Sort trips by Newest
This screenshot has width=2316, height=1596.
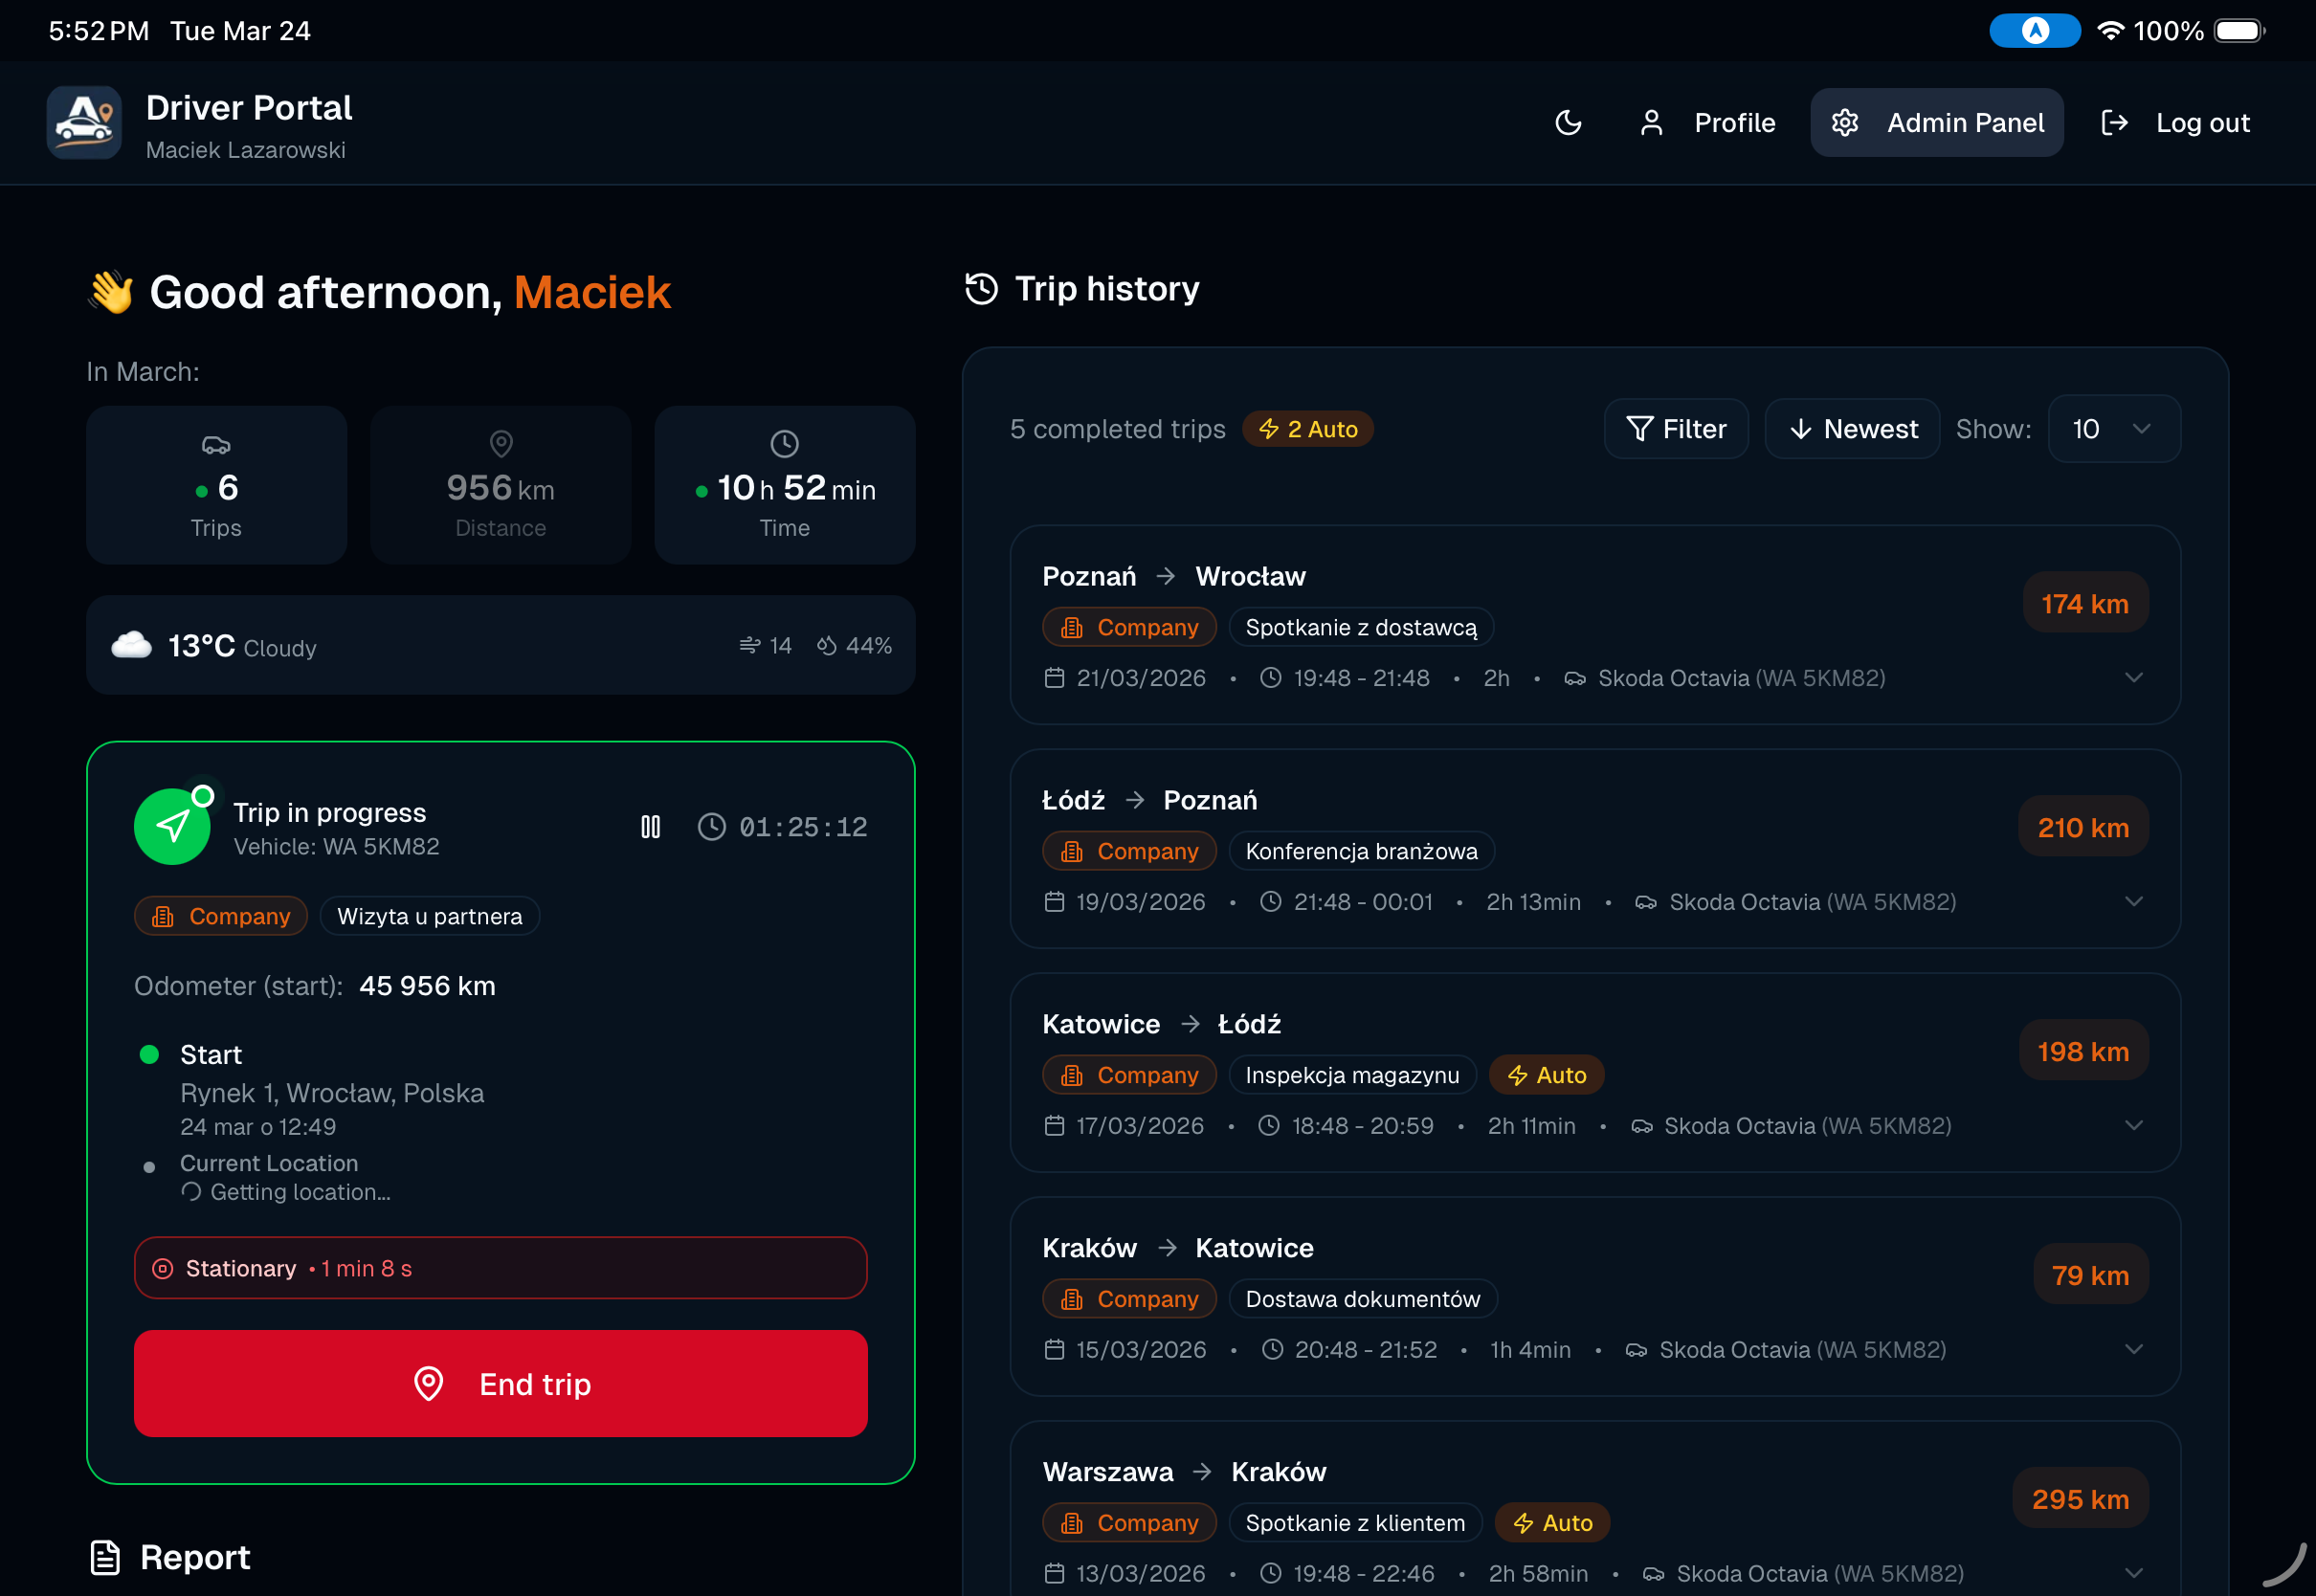click(1852, 428)
